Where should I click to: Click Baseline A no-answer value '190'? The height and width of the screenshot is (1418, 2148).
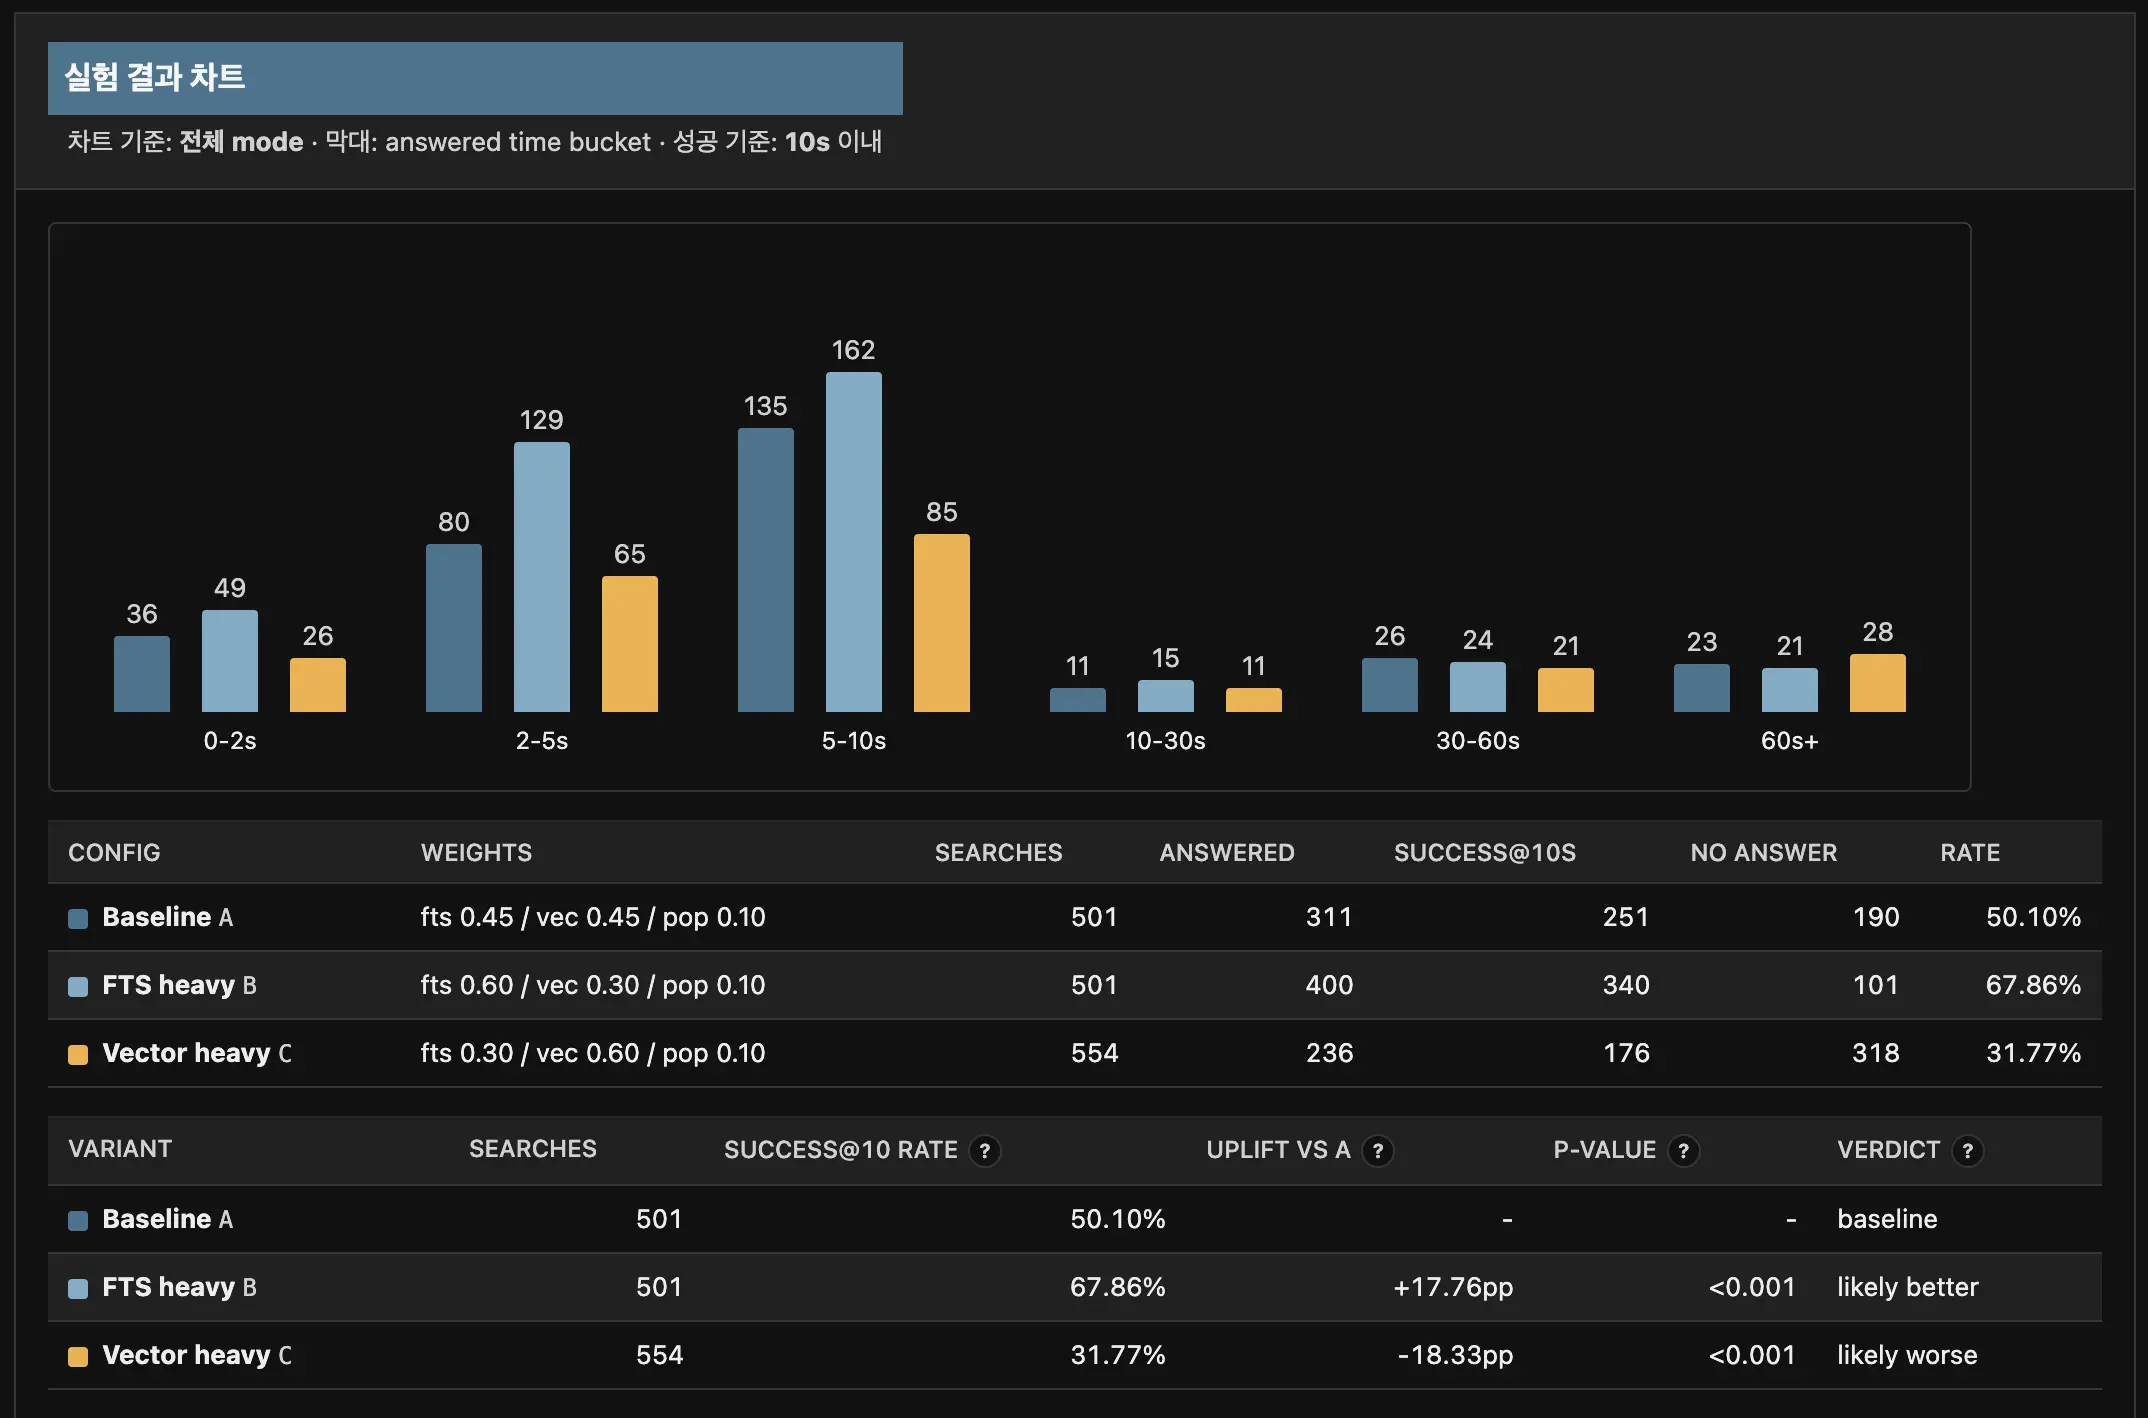(1876, 917)
